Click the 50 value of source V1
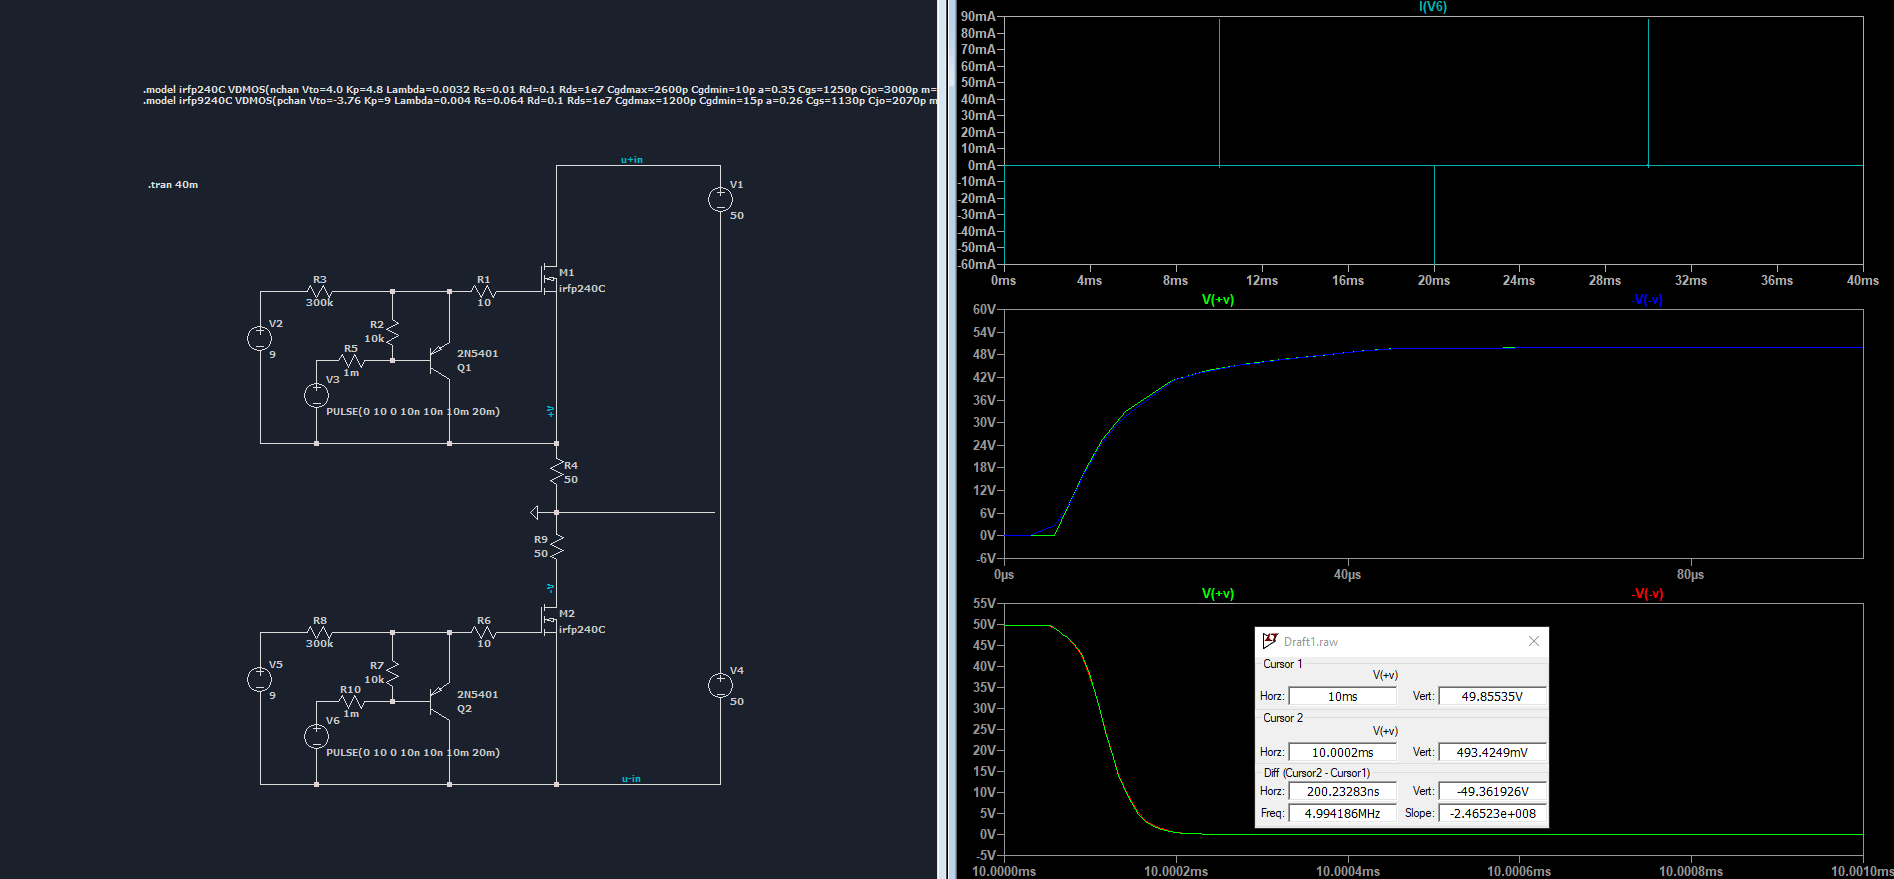 point(737,216)
